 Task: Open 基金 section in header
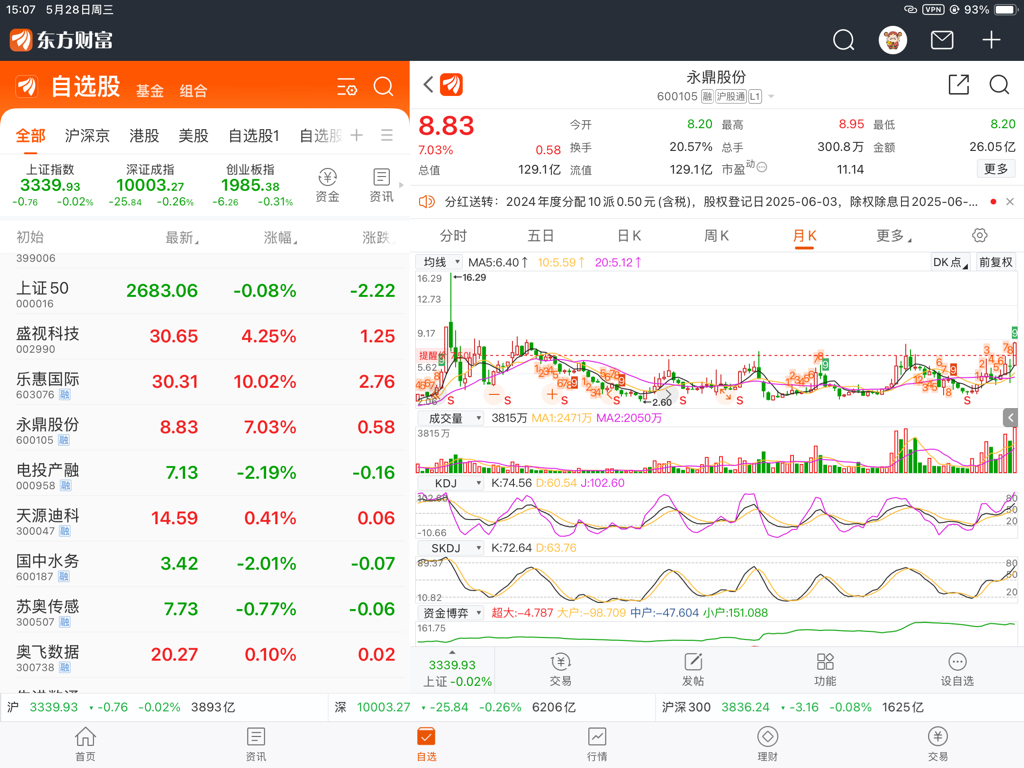150,91
